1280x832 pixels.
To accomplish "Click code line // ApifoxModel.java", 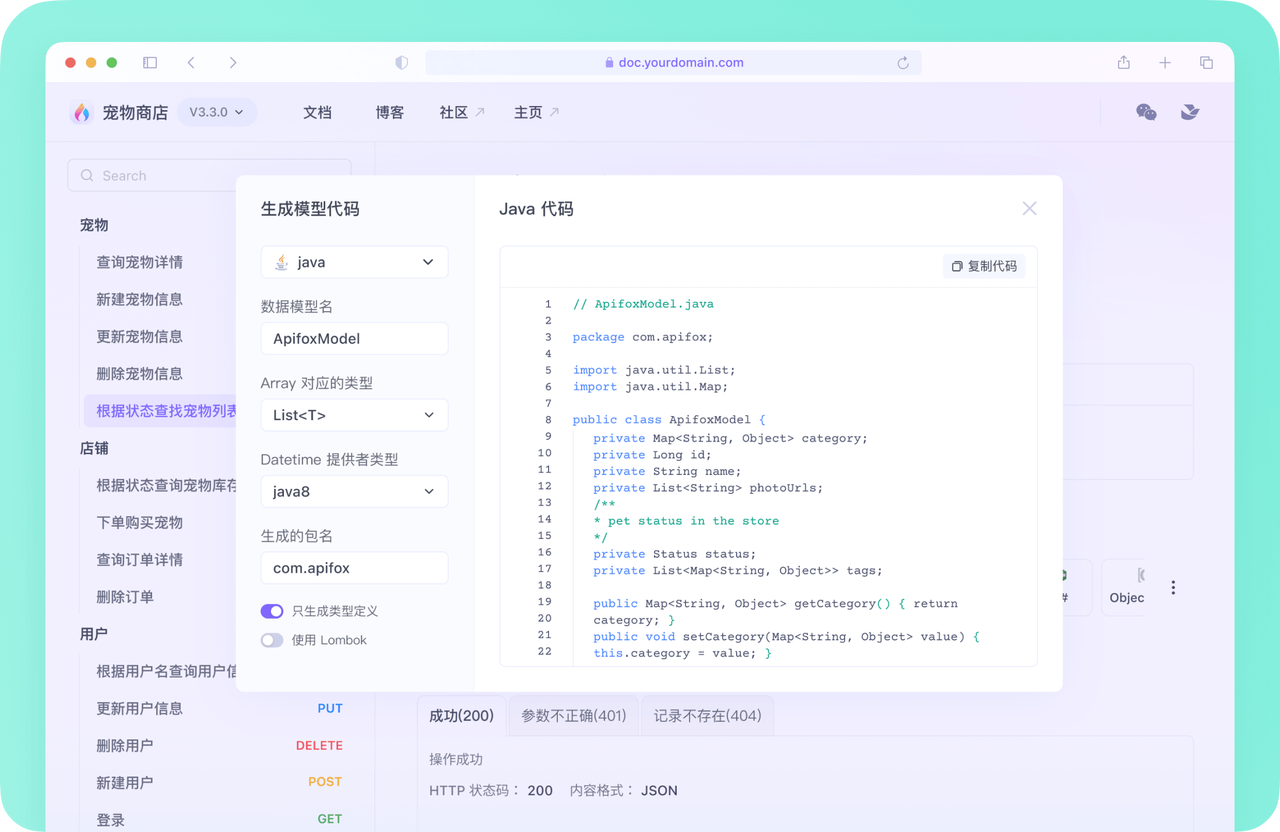I will pyautogui.click(x=643, y=304).
